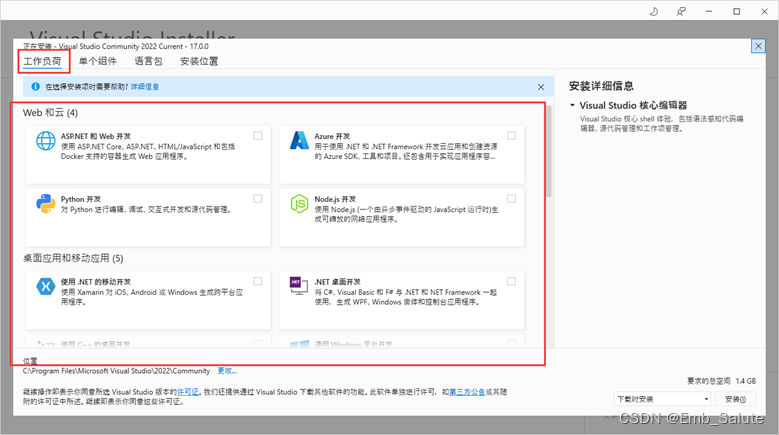Open the 许可证 license link
This screenshot has width=779, height=435.
pyautogui.click(x=188, y=392)
